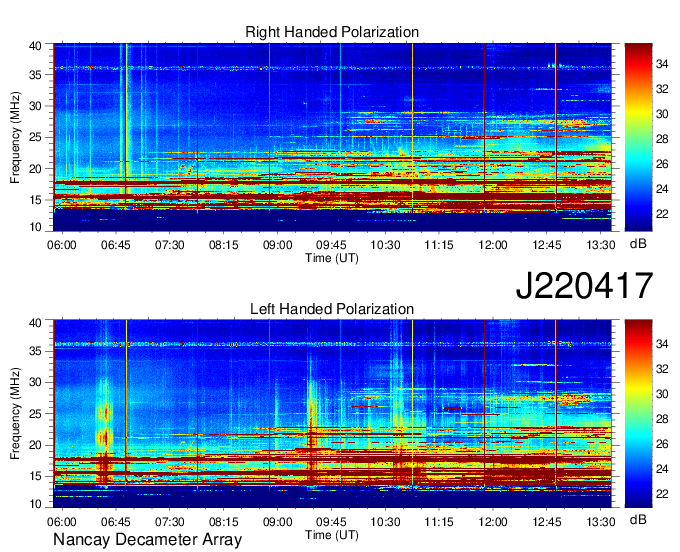The image size is (680, 552).
Task: Click the "09:00" tick on Right Handed time axis
Action: click(278, 245)
